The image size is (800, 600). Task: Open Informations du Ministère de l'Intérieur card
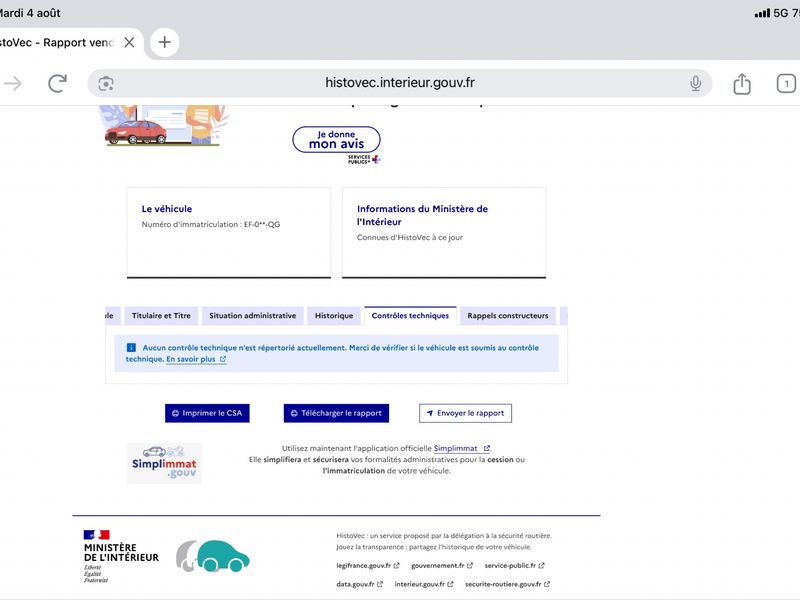[x=444, y=233]
